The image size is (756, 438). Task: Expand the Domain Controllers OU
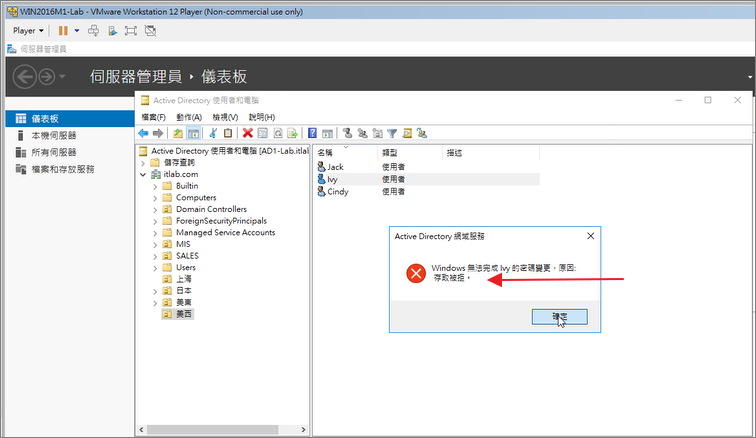(x=155, y=209)
